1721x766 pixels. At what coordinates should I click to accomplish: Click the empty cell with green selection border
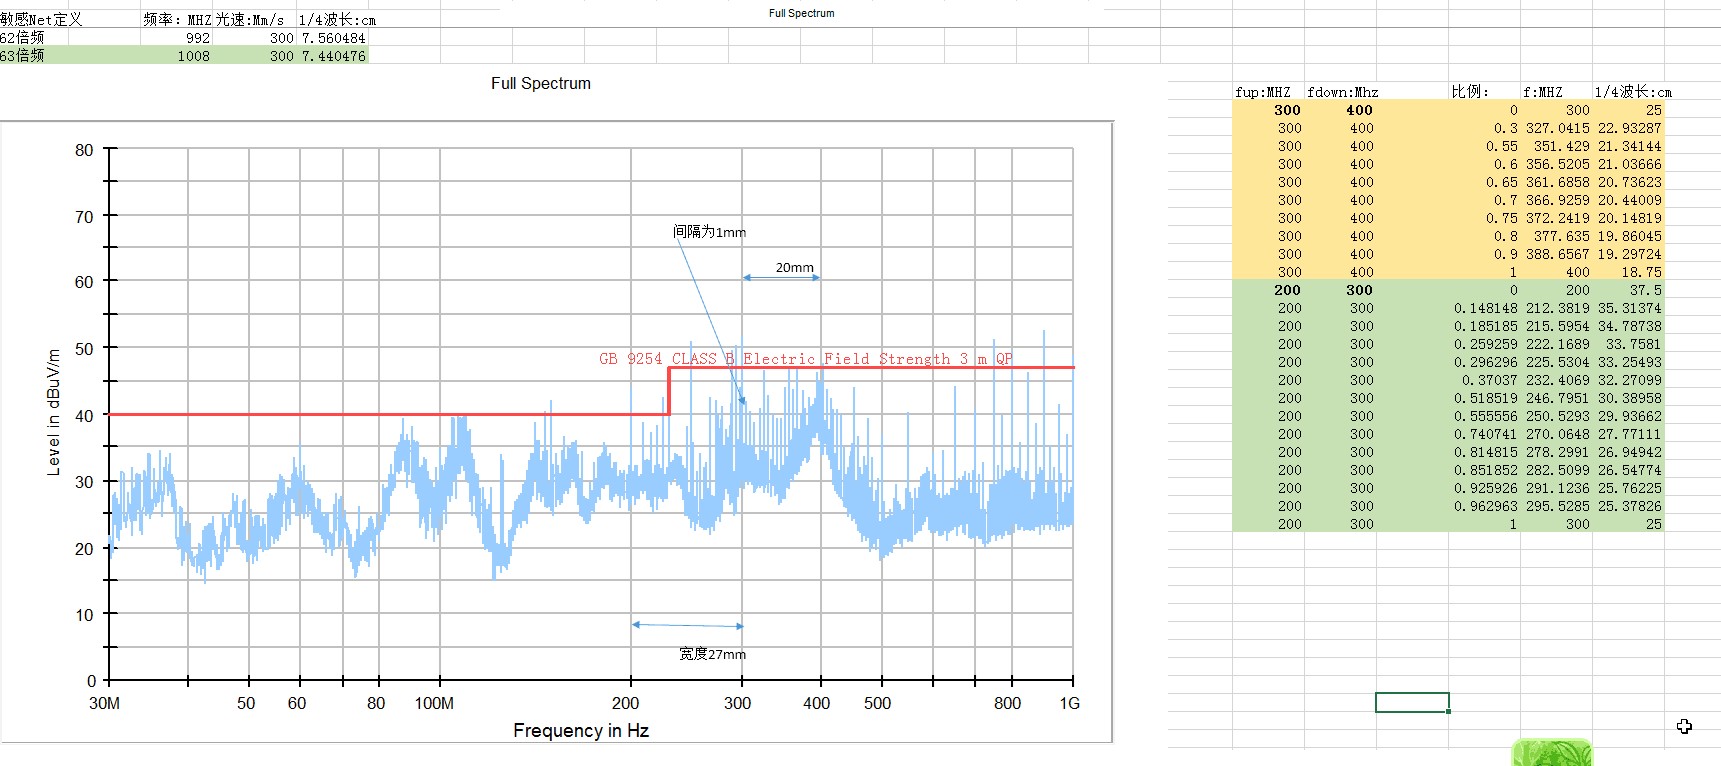coord(1412,703)
